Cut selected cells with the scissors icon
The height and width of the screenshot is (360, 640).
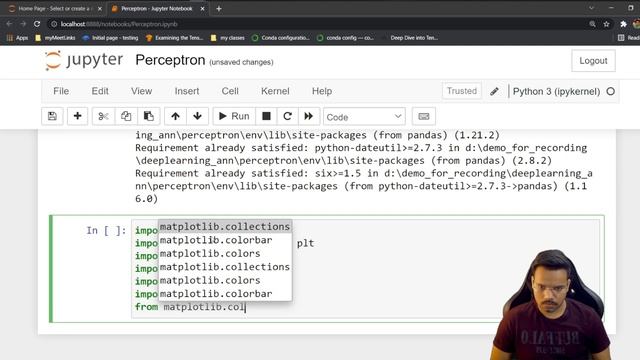pyautogui.click(x=103, y=116)
